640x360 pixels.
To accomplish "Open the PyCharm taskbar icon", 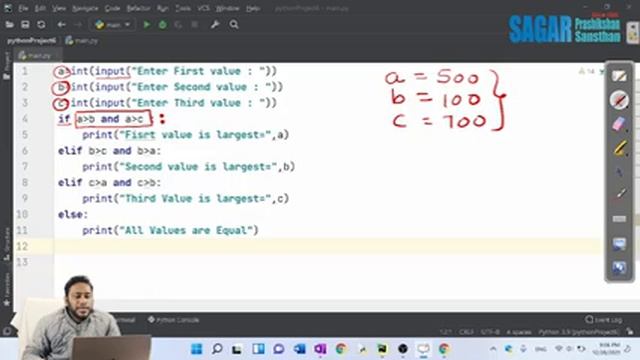I will pos(382,349).
